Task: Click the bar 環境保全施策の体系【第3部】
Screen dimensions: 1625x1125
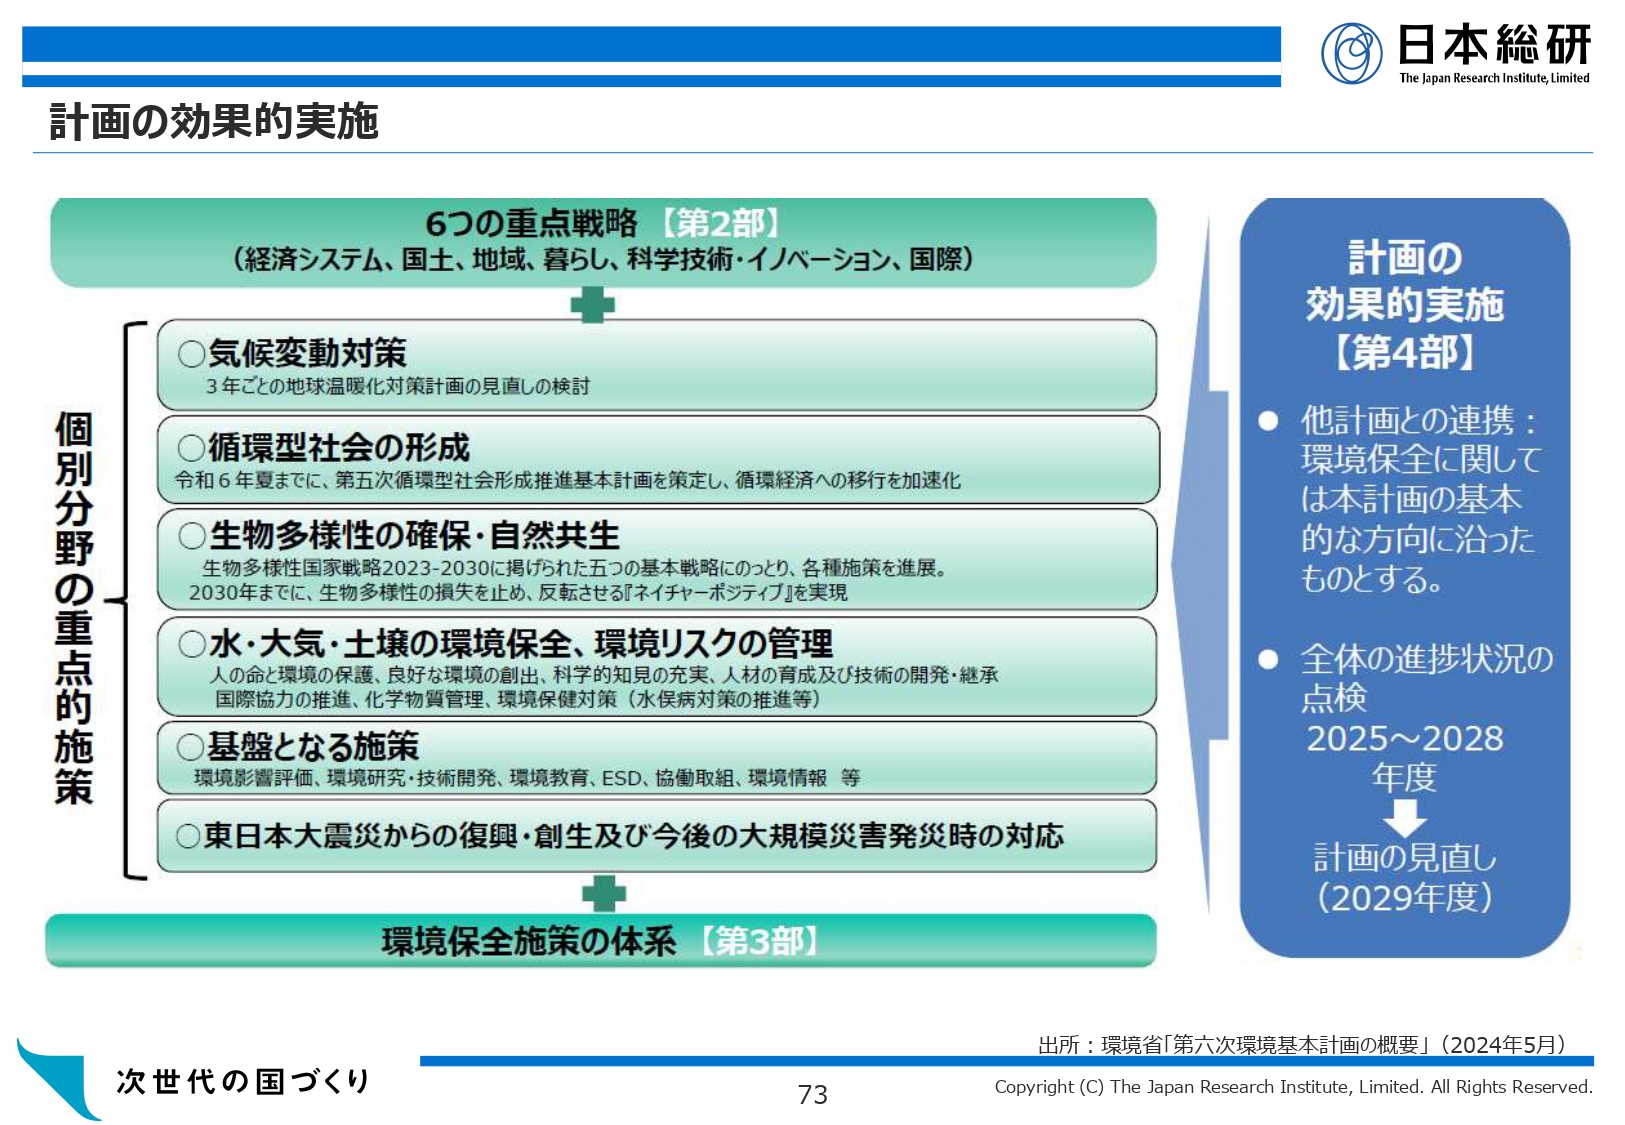Action: click(601, 941)
